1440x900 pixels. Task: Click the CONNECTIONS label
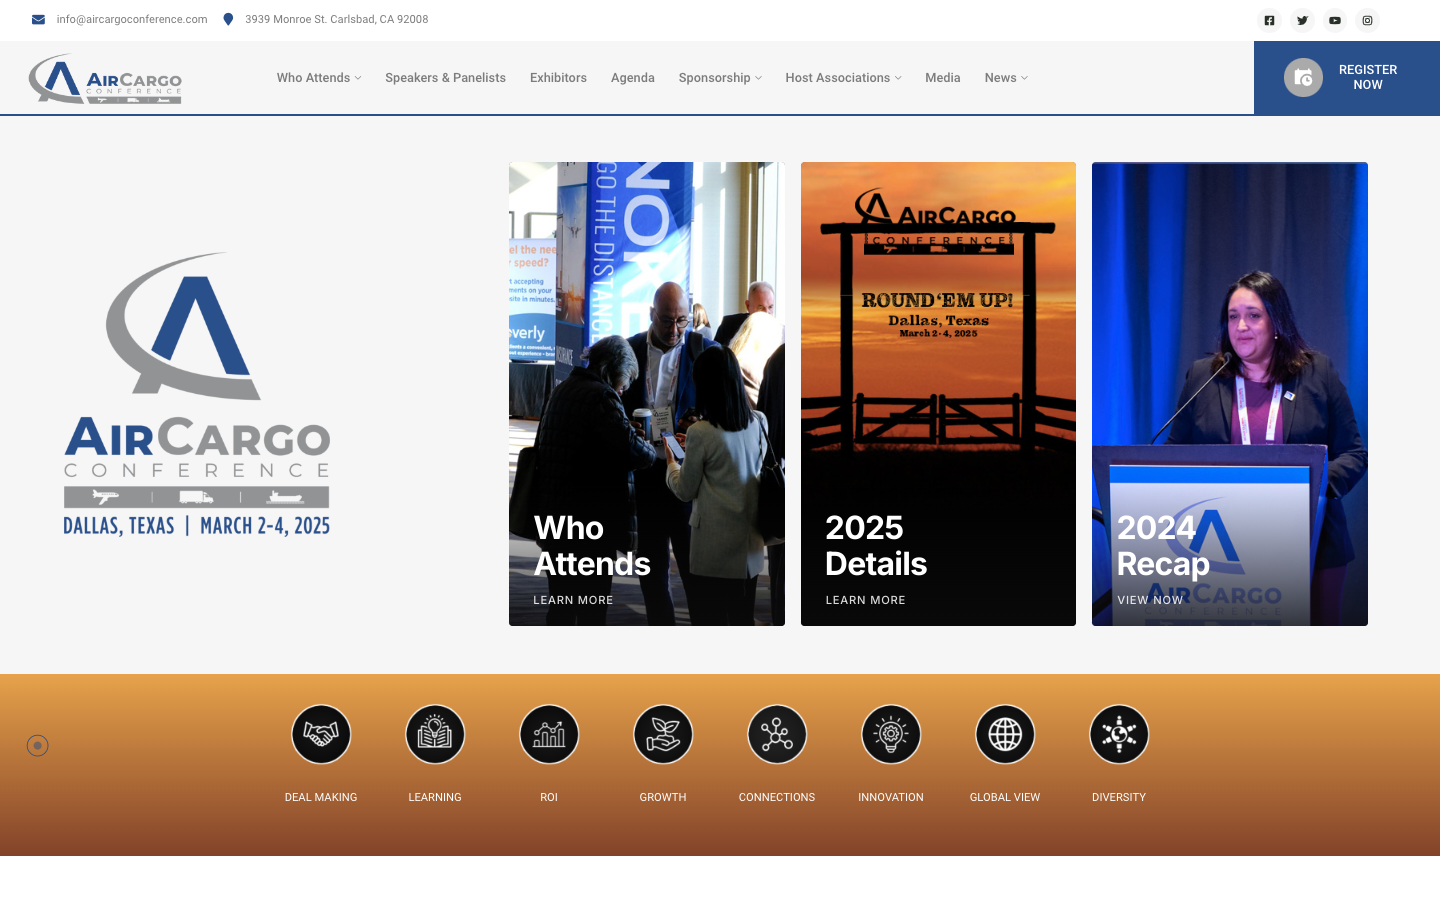(777, 797)
